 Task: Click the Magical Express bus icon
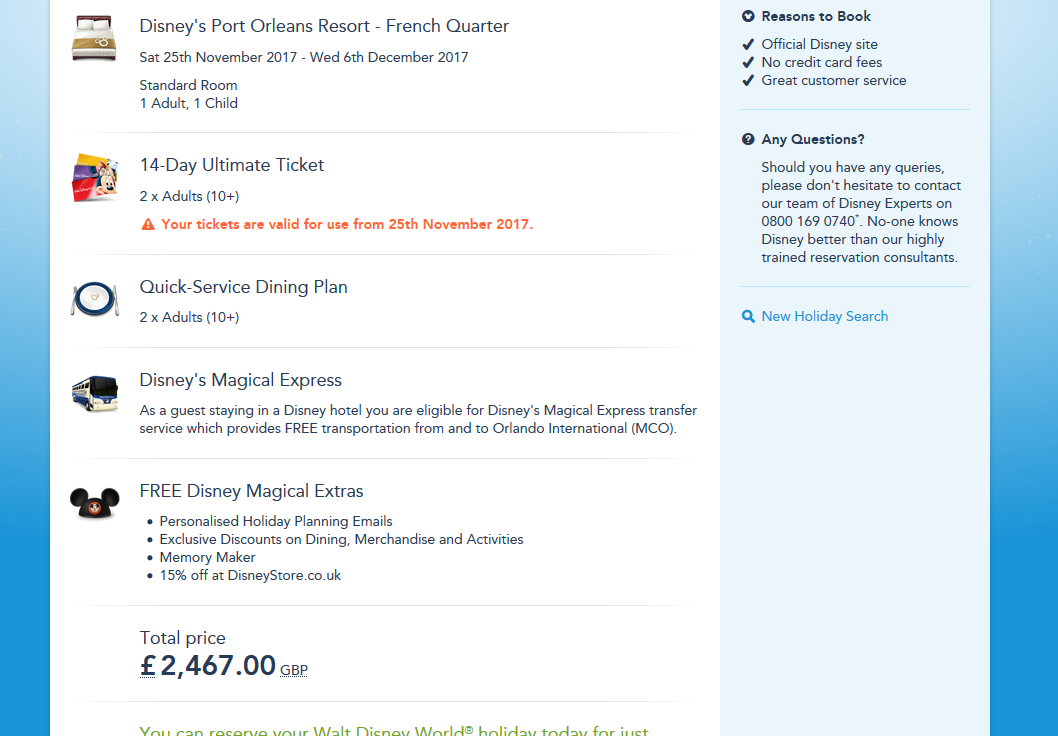95,393
